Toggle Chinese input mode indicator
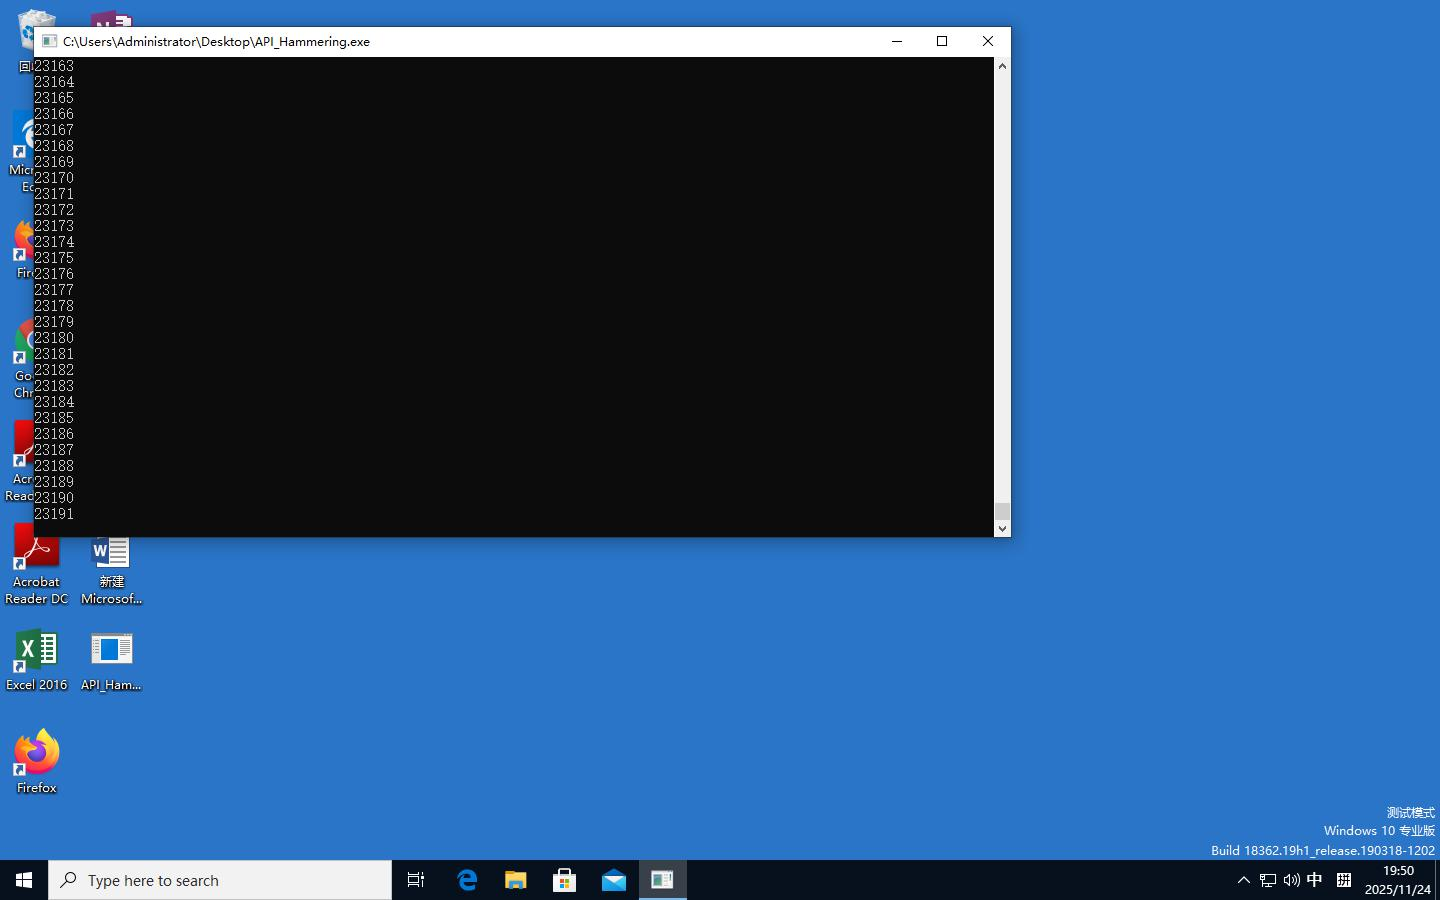1440x900 pixels. pos(1315,880)
